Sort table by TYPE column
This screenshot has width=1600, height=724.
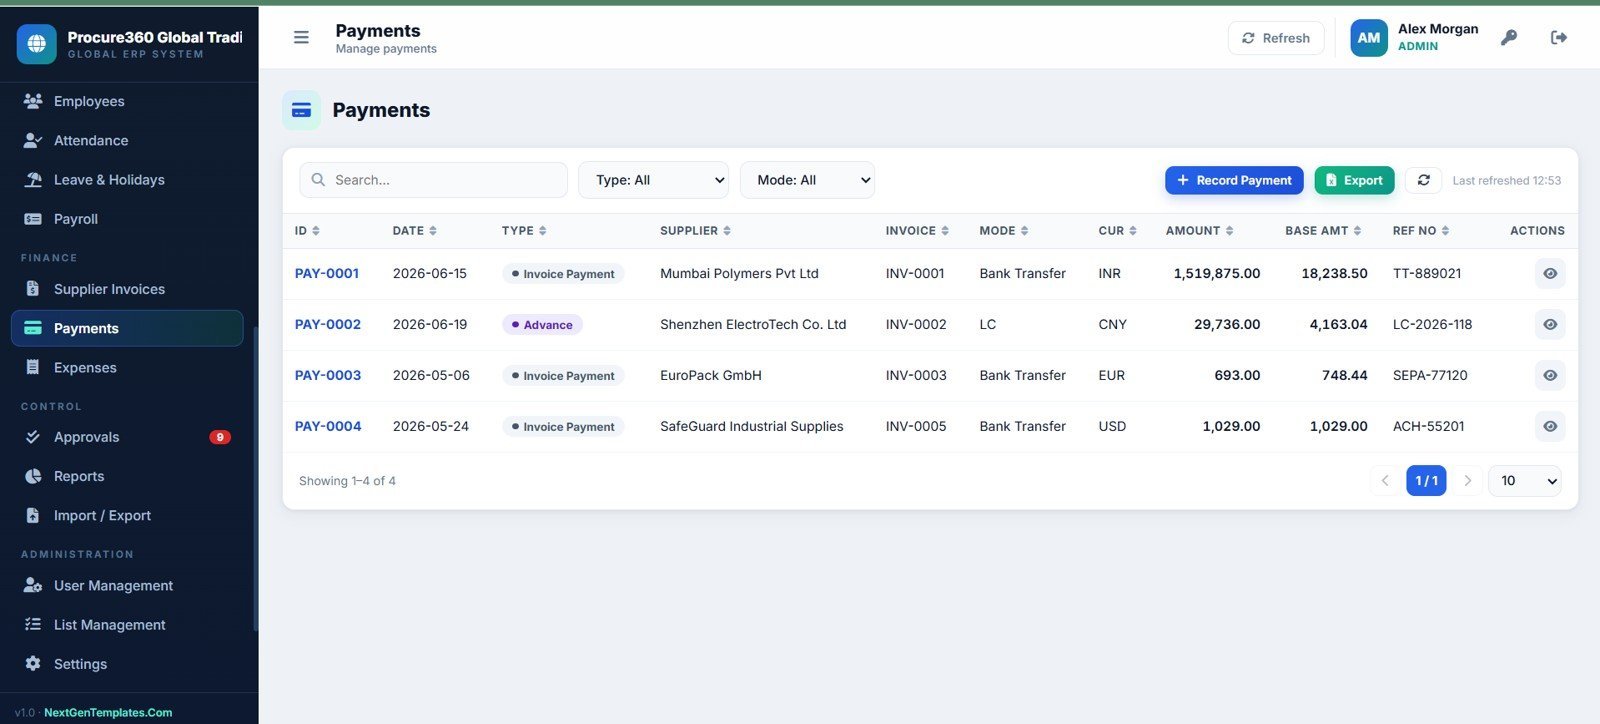pyautogui.click(x=524, y=231)
